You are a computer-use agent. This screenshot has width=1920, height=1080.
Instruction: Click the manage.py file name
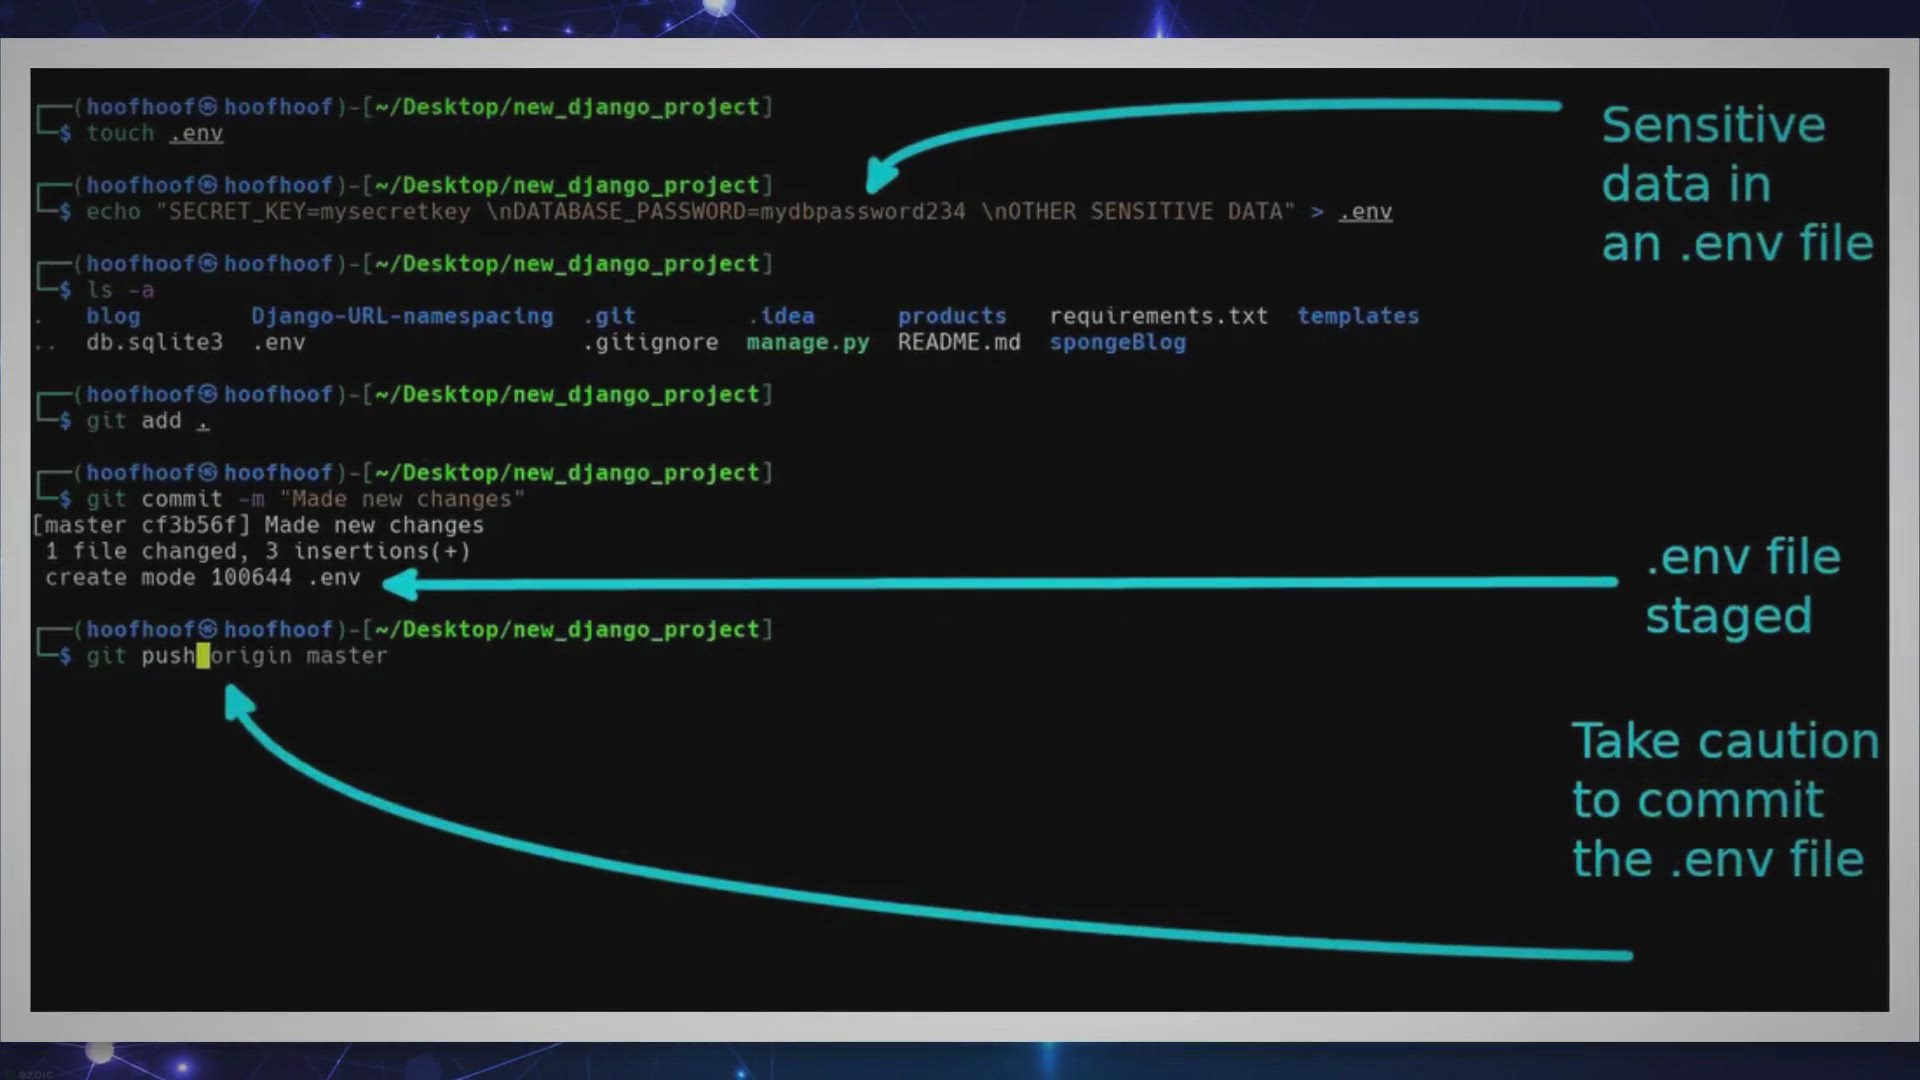(808, 342)
